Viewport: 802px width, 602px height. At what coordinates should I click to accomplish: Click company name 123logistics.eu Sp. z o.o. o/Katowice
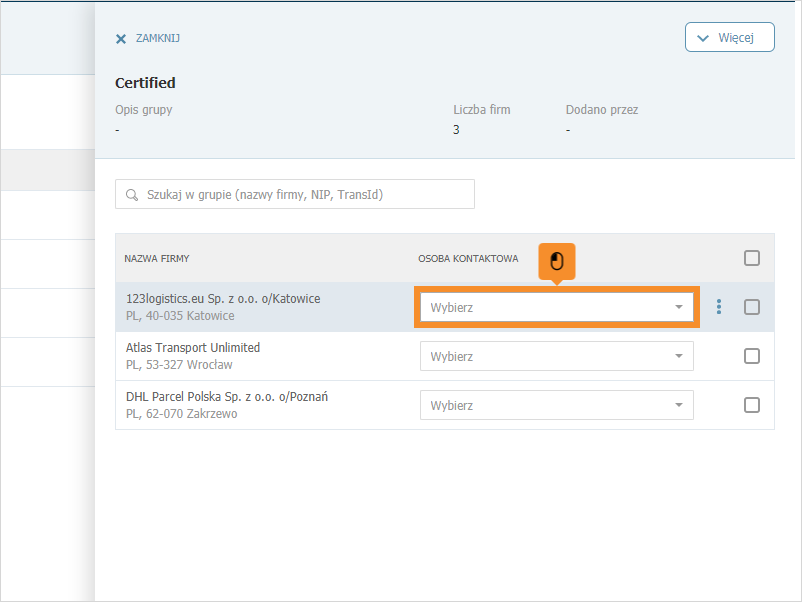click(x=223, y=299)
